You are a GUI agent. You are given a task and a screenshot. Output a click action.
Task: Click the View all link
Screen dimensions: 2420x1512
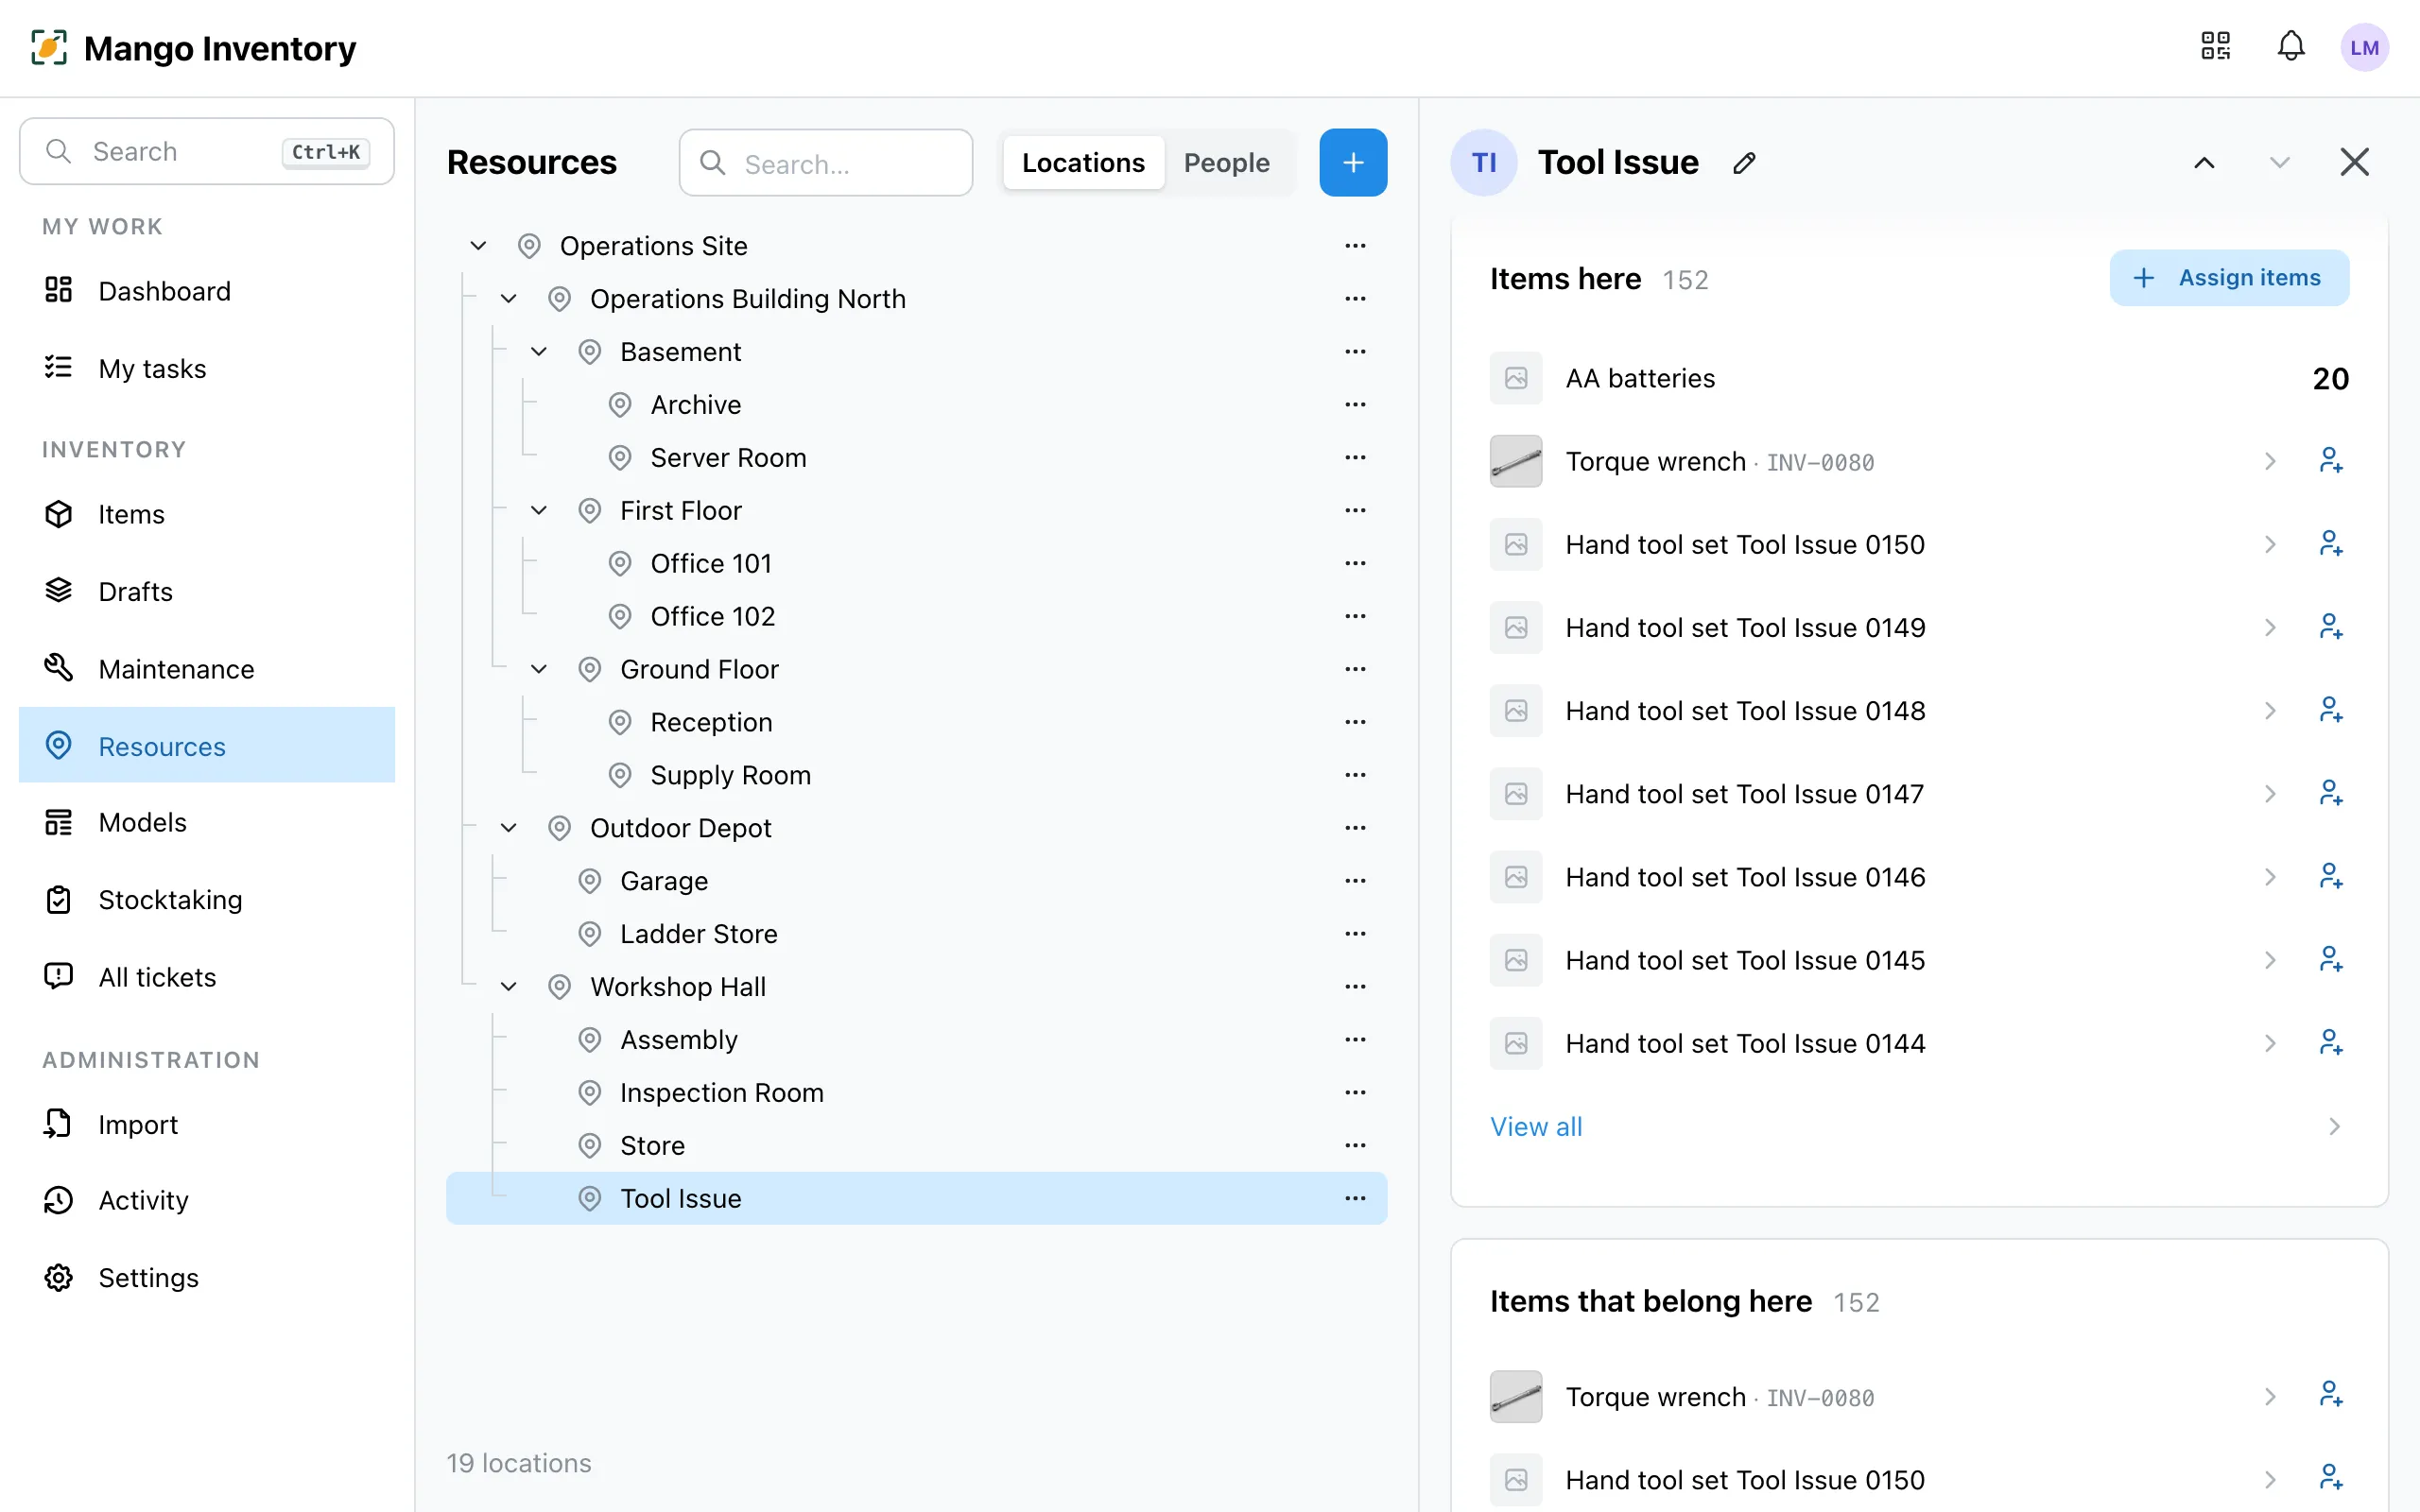coord(1535,1127)
